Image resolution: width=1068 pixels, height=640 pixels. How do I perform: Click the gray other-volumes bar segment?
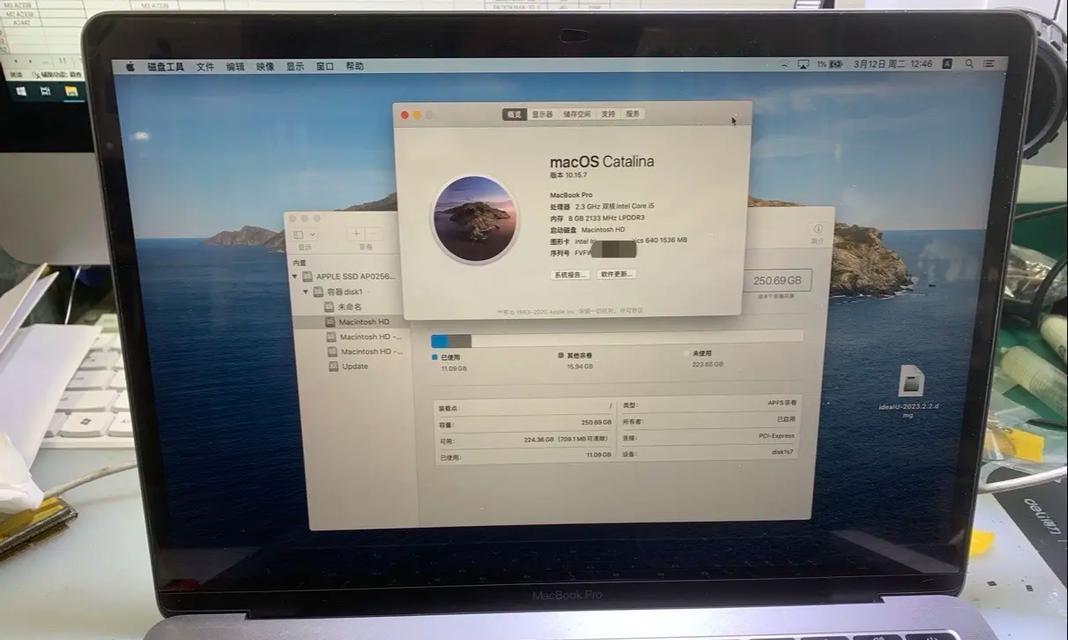460,340
